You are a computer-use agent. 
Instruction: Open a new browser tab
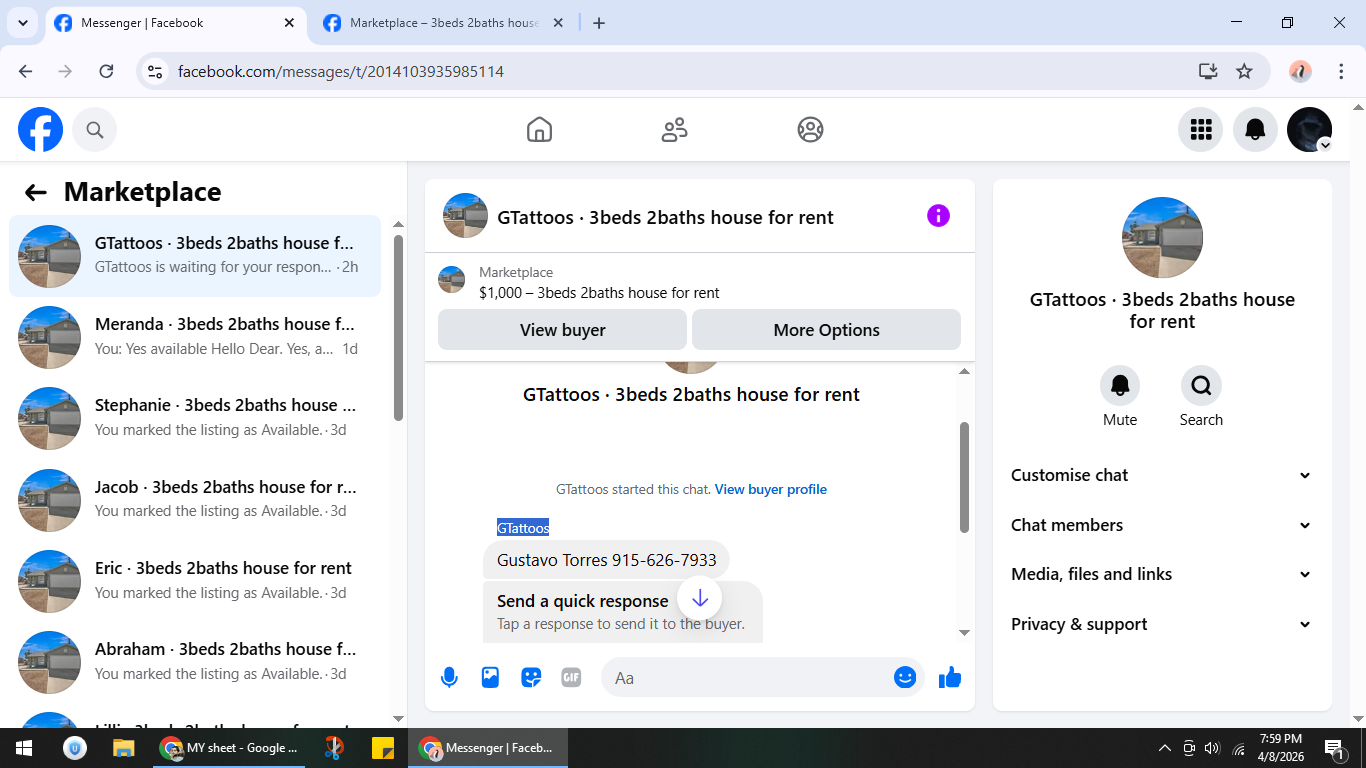point(599,23)
